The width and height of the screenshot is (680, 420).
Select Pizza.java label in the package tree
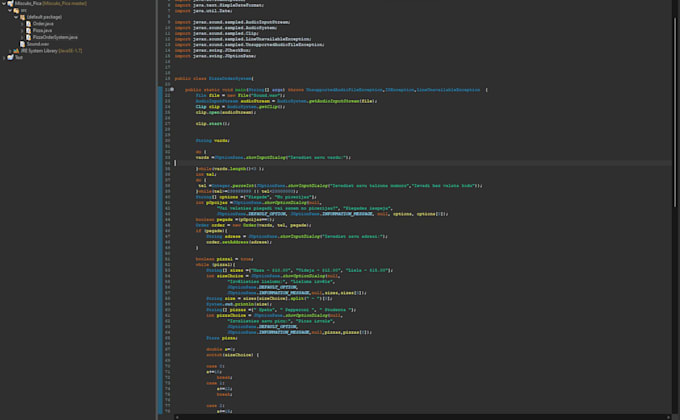pos(42,31)
